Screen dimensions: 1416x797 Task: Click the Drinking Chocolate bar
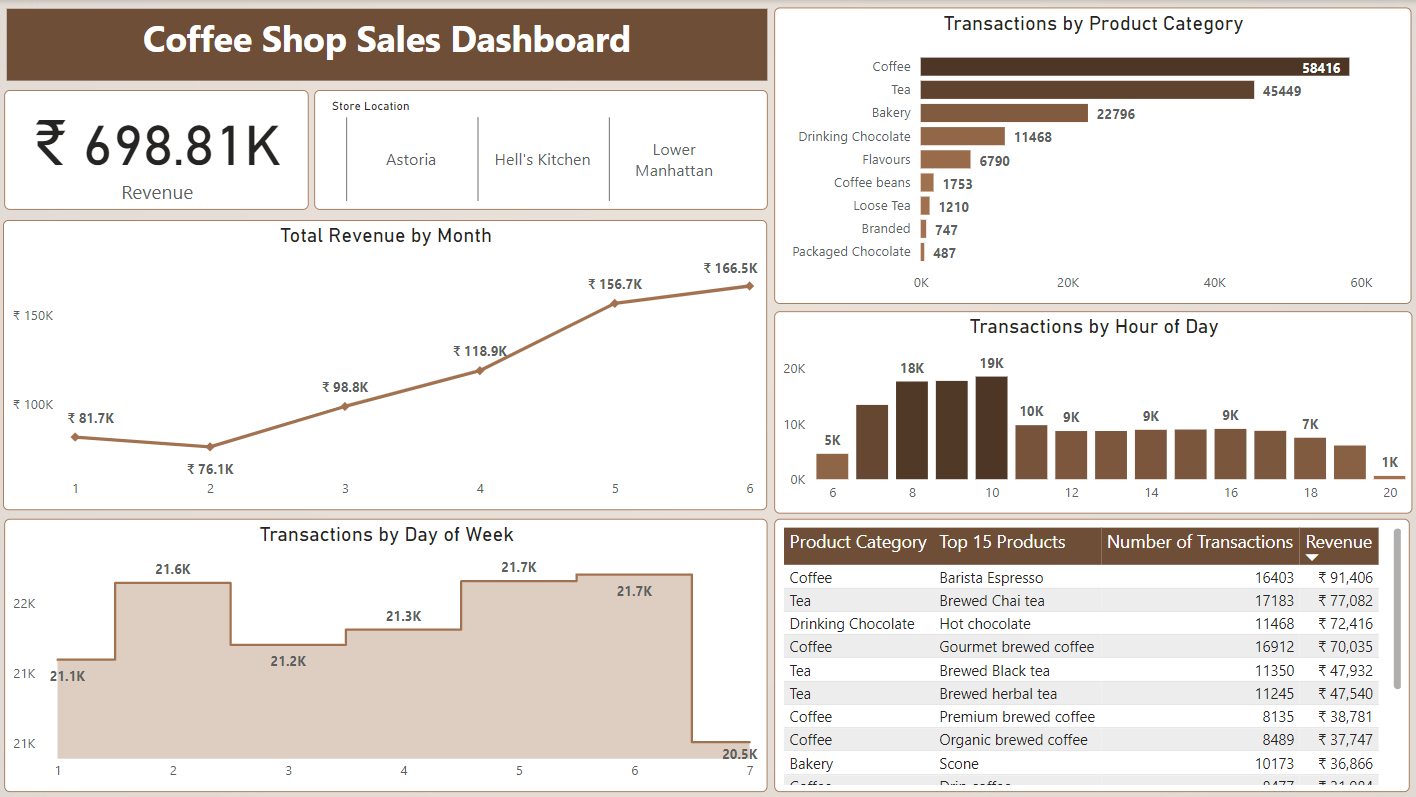click(x=962, y=136)
